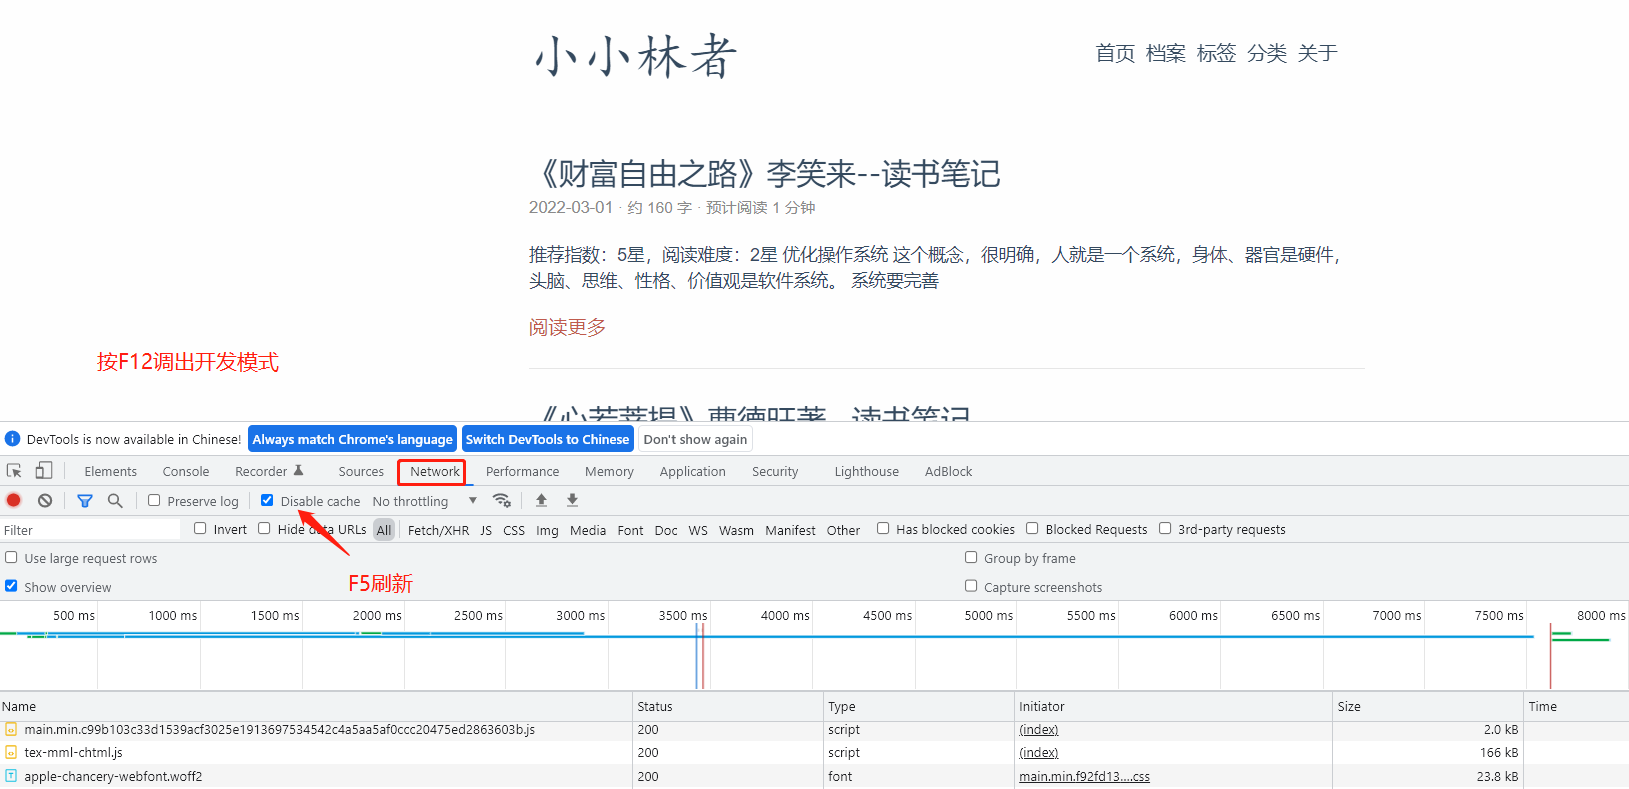
Task: Show only Img requests
Action: pyautogui.click(x=547, y=530)
